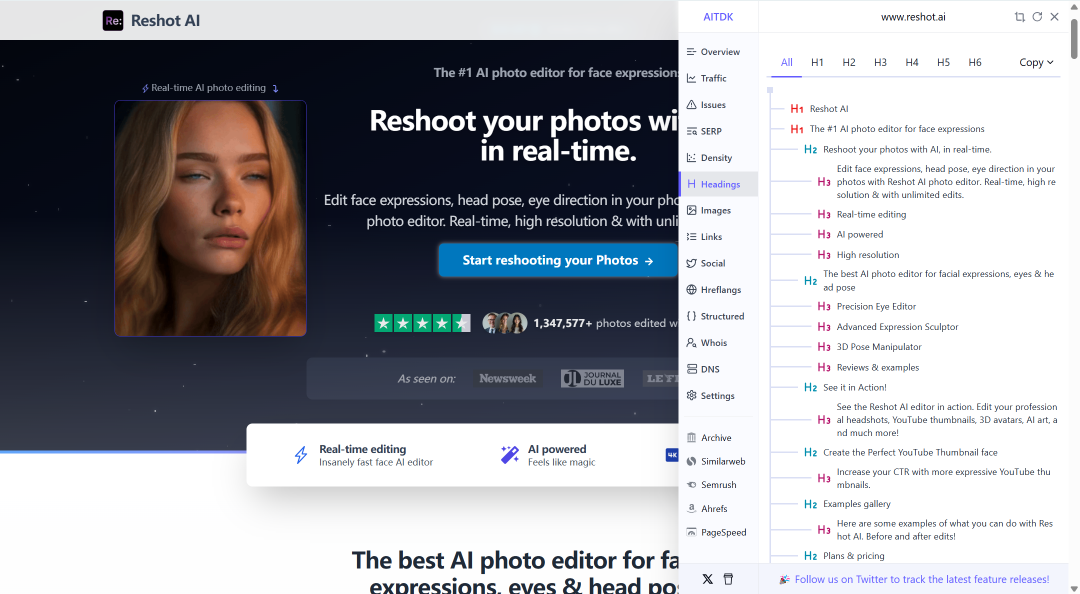Click the Similarweb icon
This screenshot has width=1080, height=594.
(692, 461)
